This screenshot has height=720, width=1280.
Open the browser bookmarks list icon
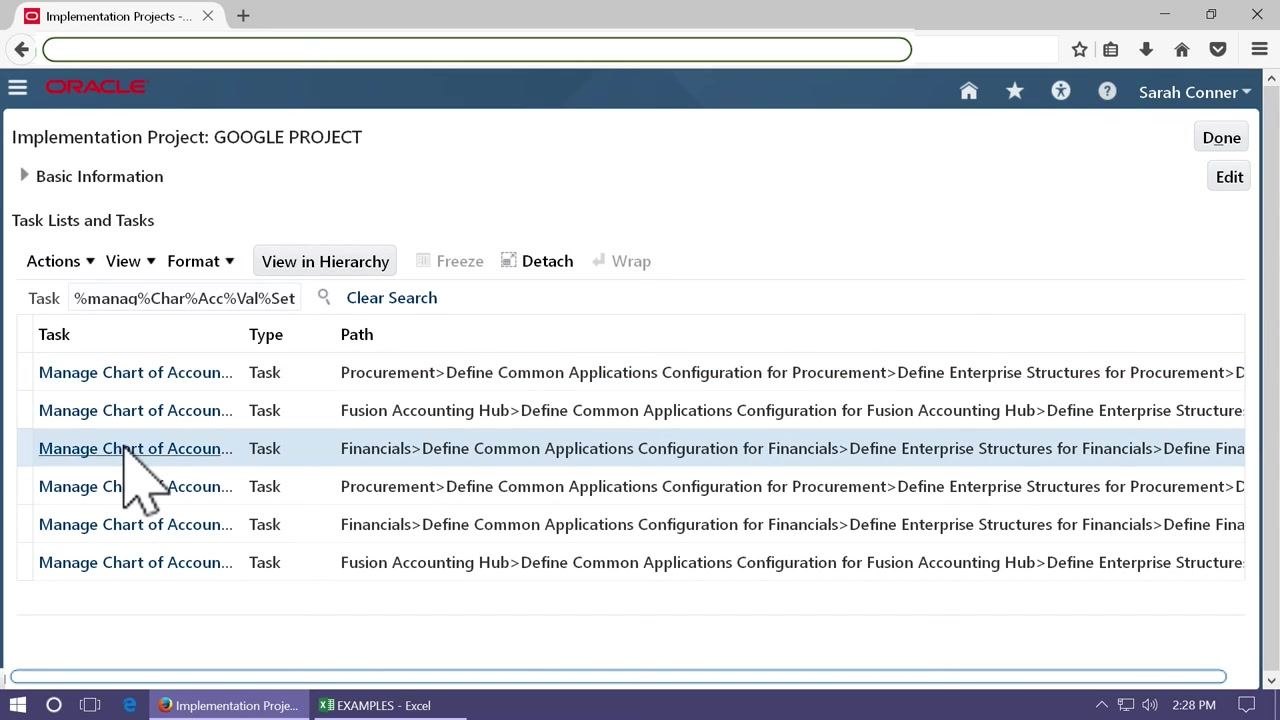pos(1110,49)
